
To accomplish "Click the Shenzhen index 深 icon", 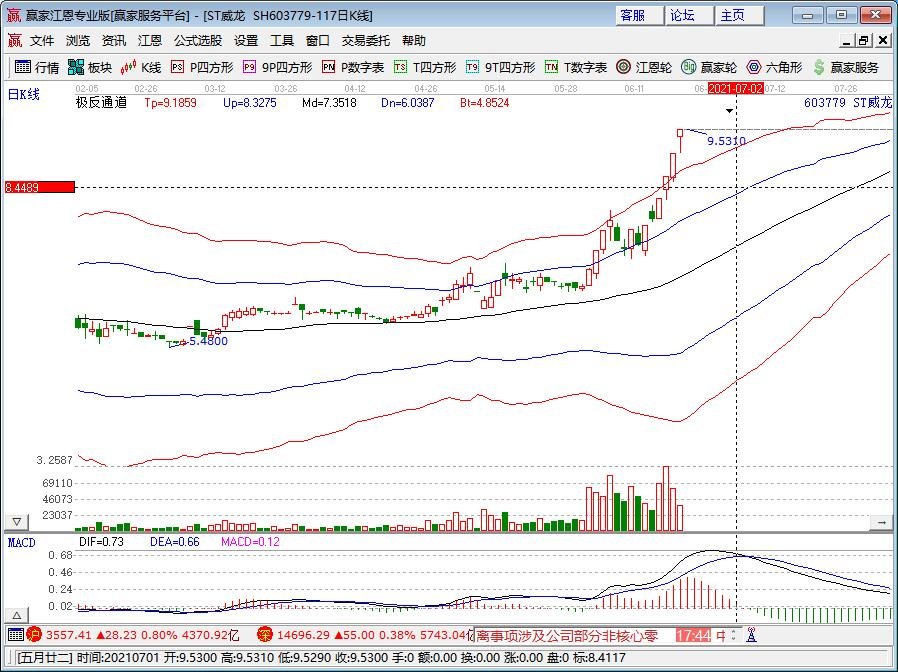I will pos(265,635).
